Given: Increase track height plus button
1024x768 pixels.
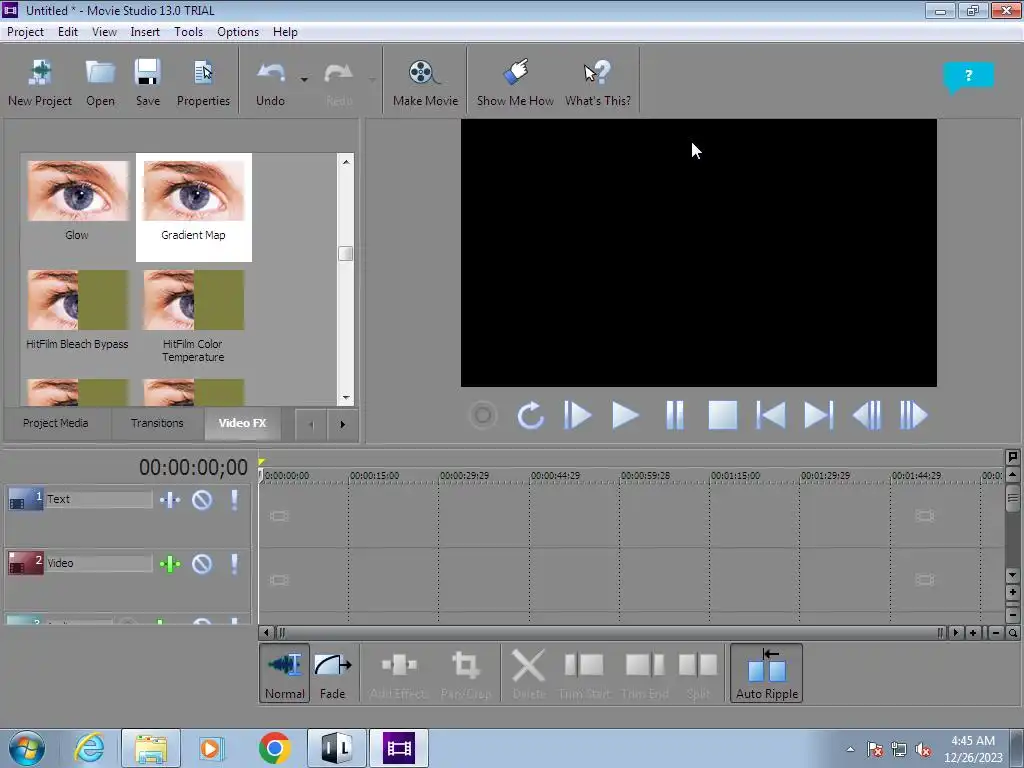Looking at the screenshot, I should [1013, 592].
